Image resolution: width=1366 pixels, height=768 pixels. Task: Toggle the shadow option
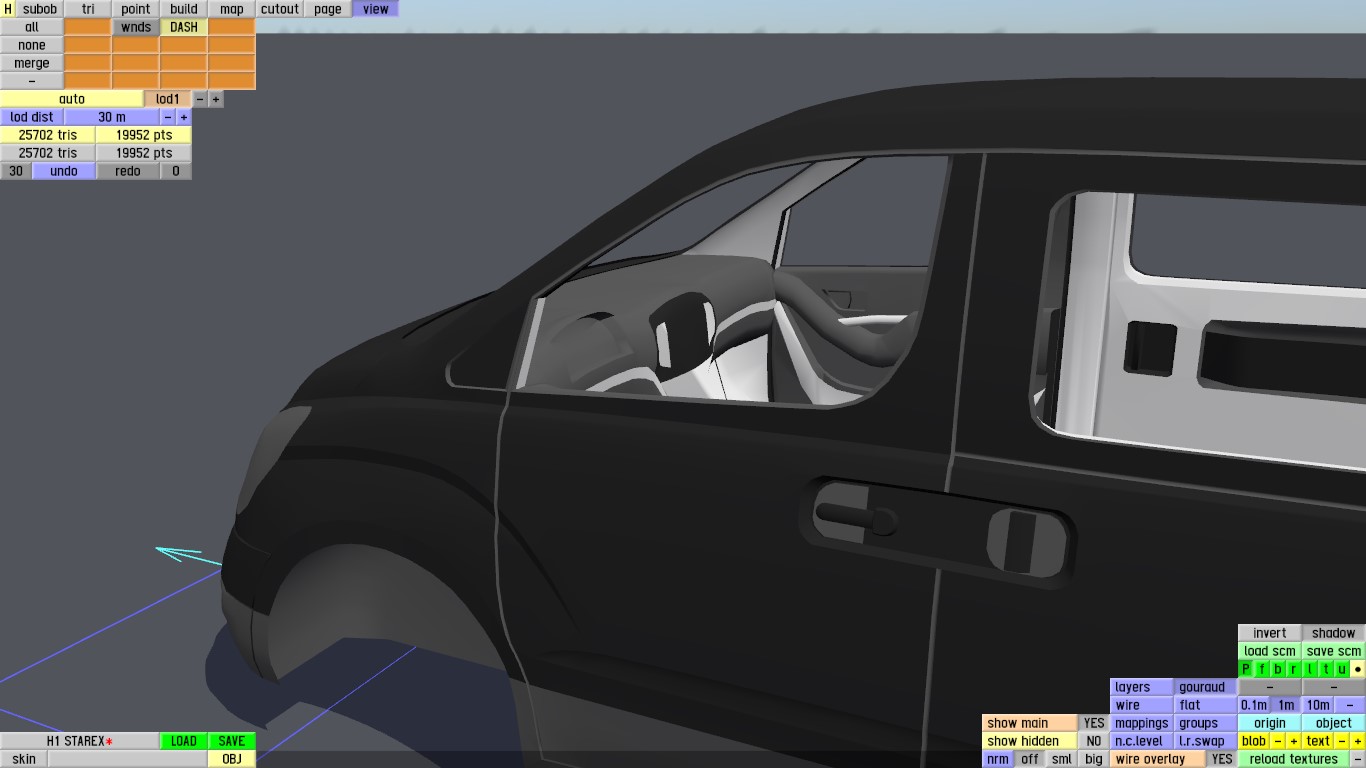tap(1334, 633)
